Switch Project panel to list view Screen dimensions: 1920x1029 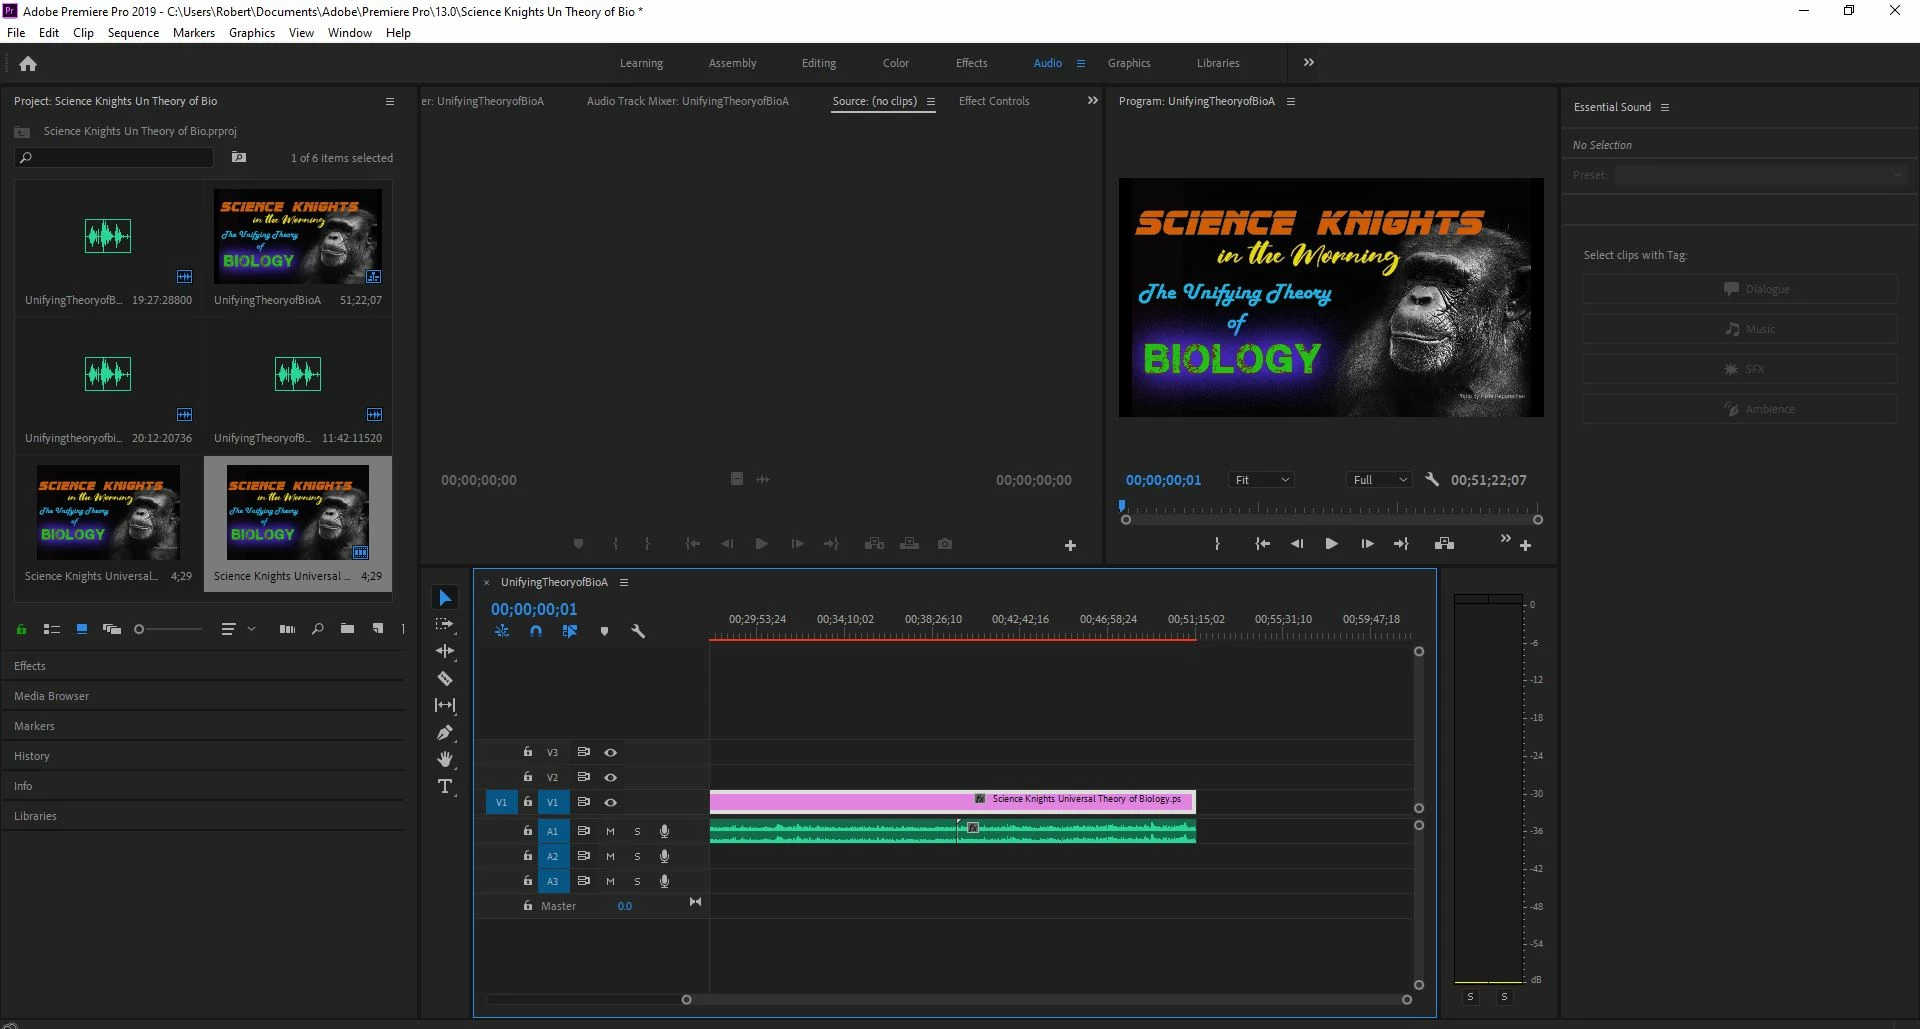(x=52, y=629)
